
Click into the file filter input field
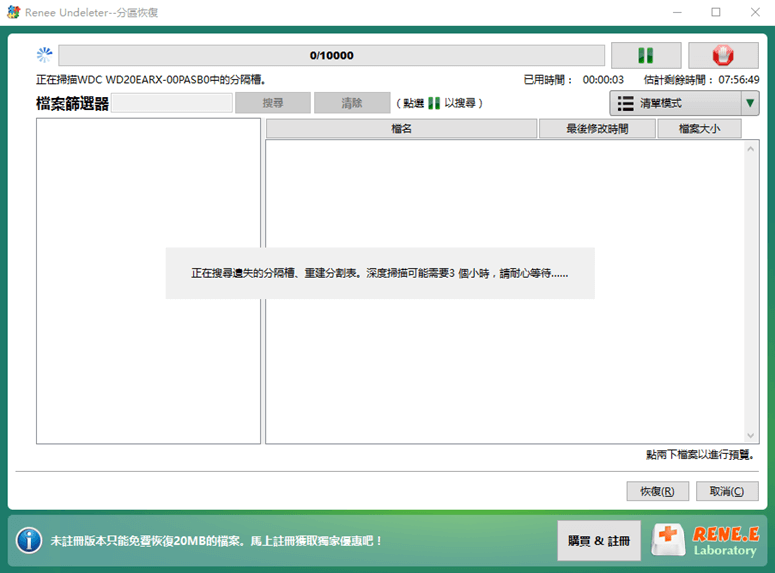172,103
